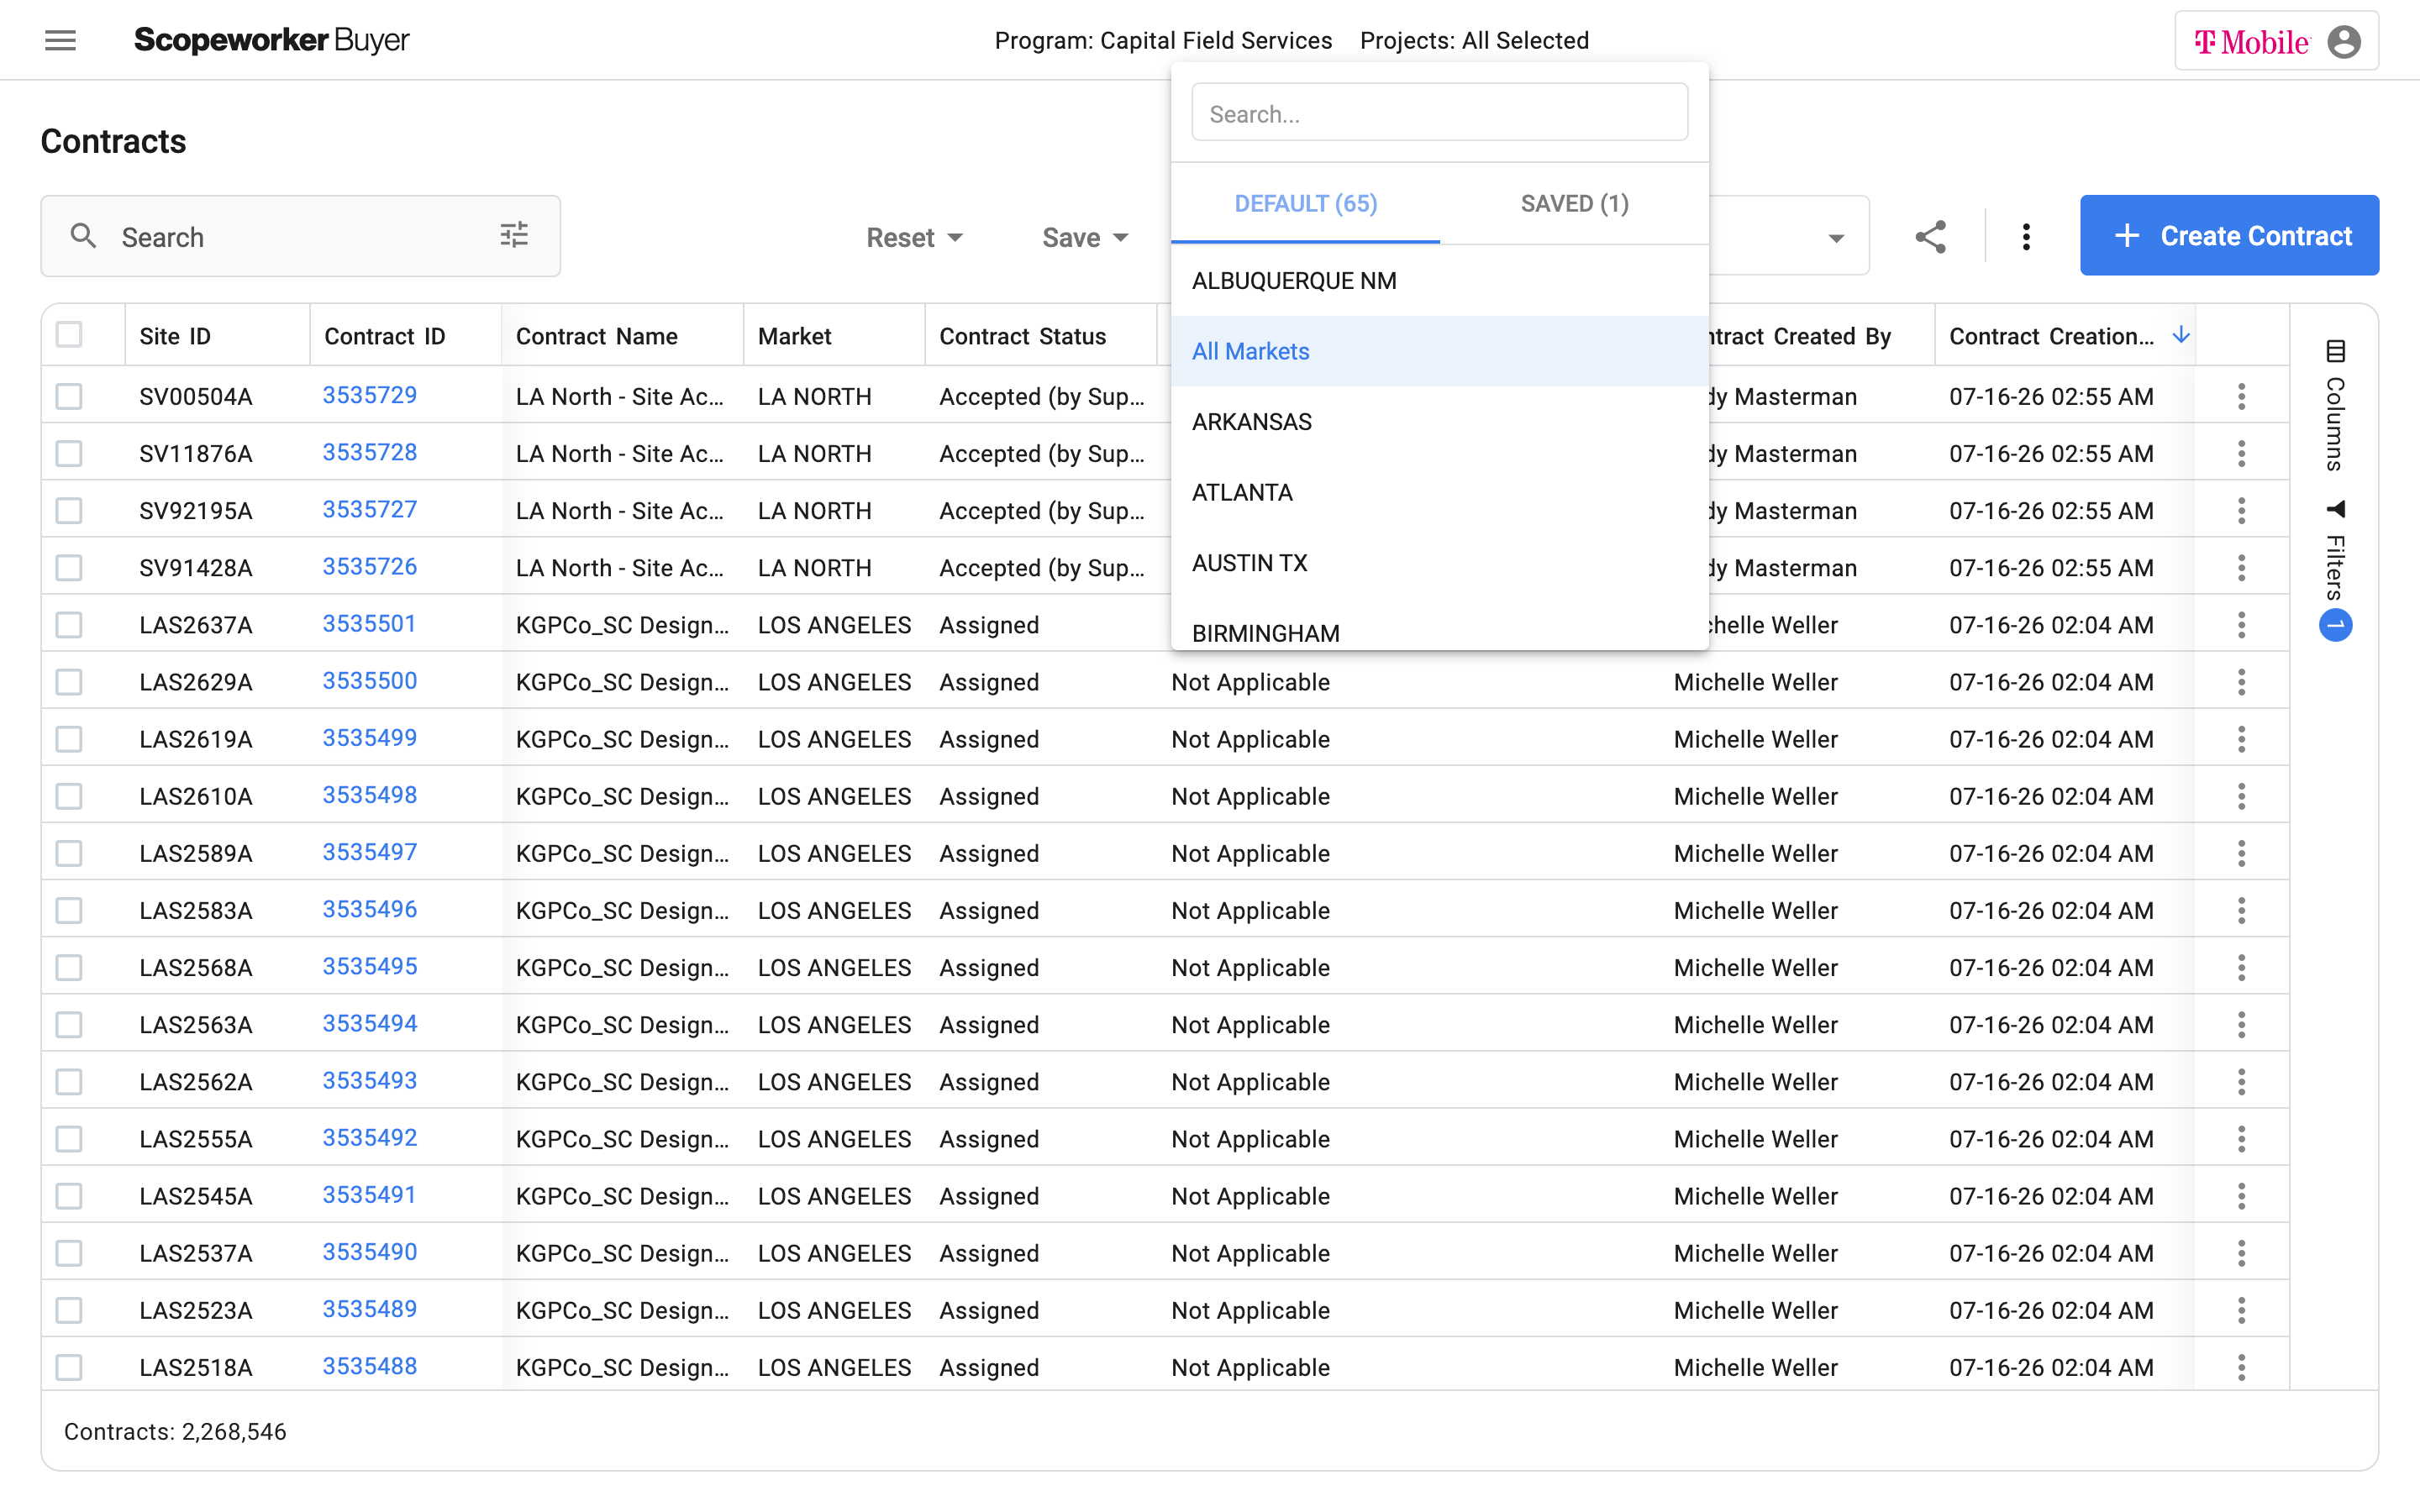Open contract link 3535490
2420x1512 pixels.
coord(369,1252)
